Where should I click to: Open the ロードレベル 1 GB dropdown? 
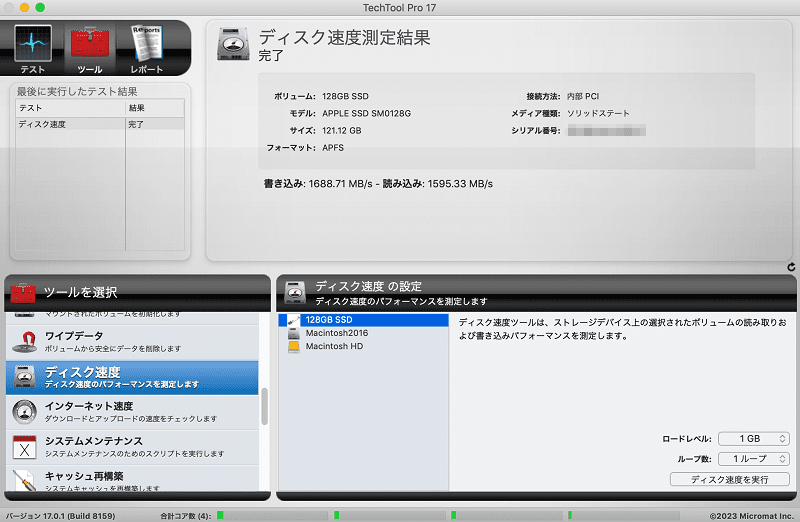754,439
